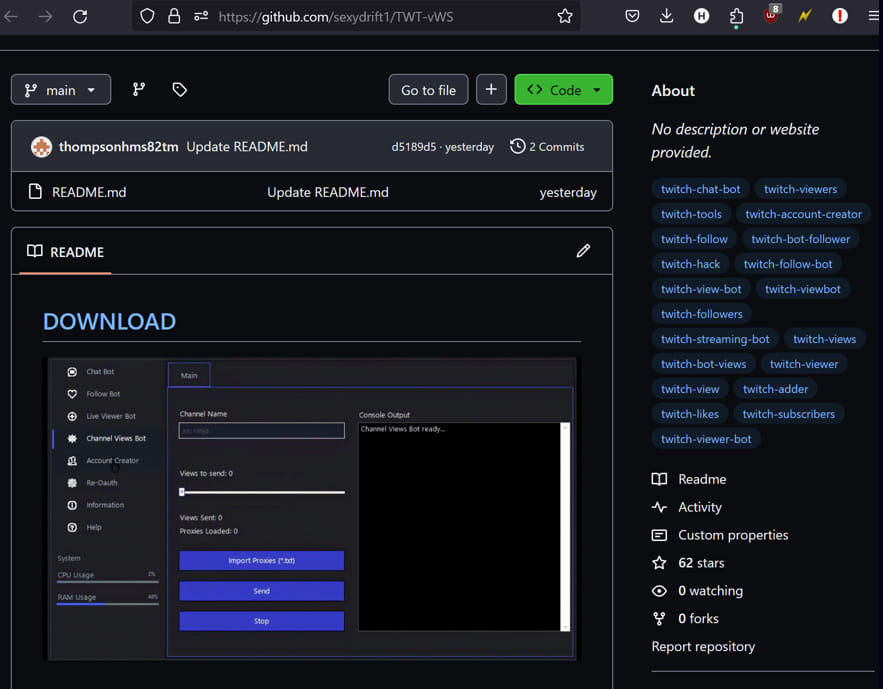Show site security padlock info
This screenshot has height=689, width=883.
(174, 16)
